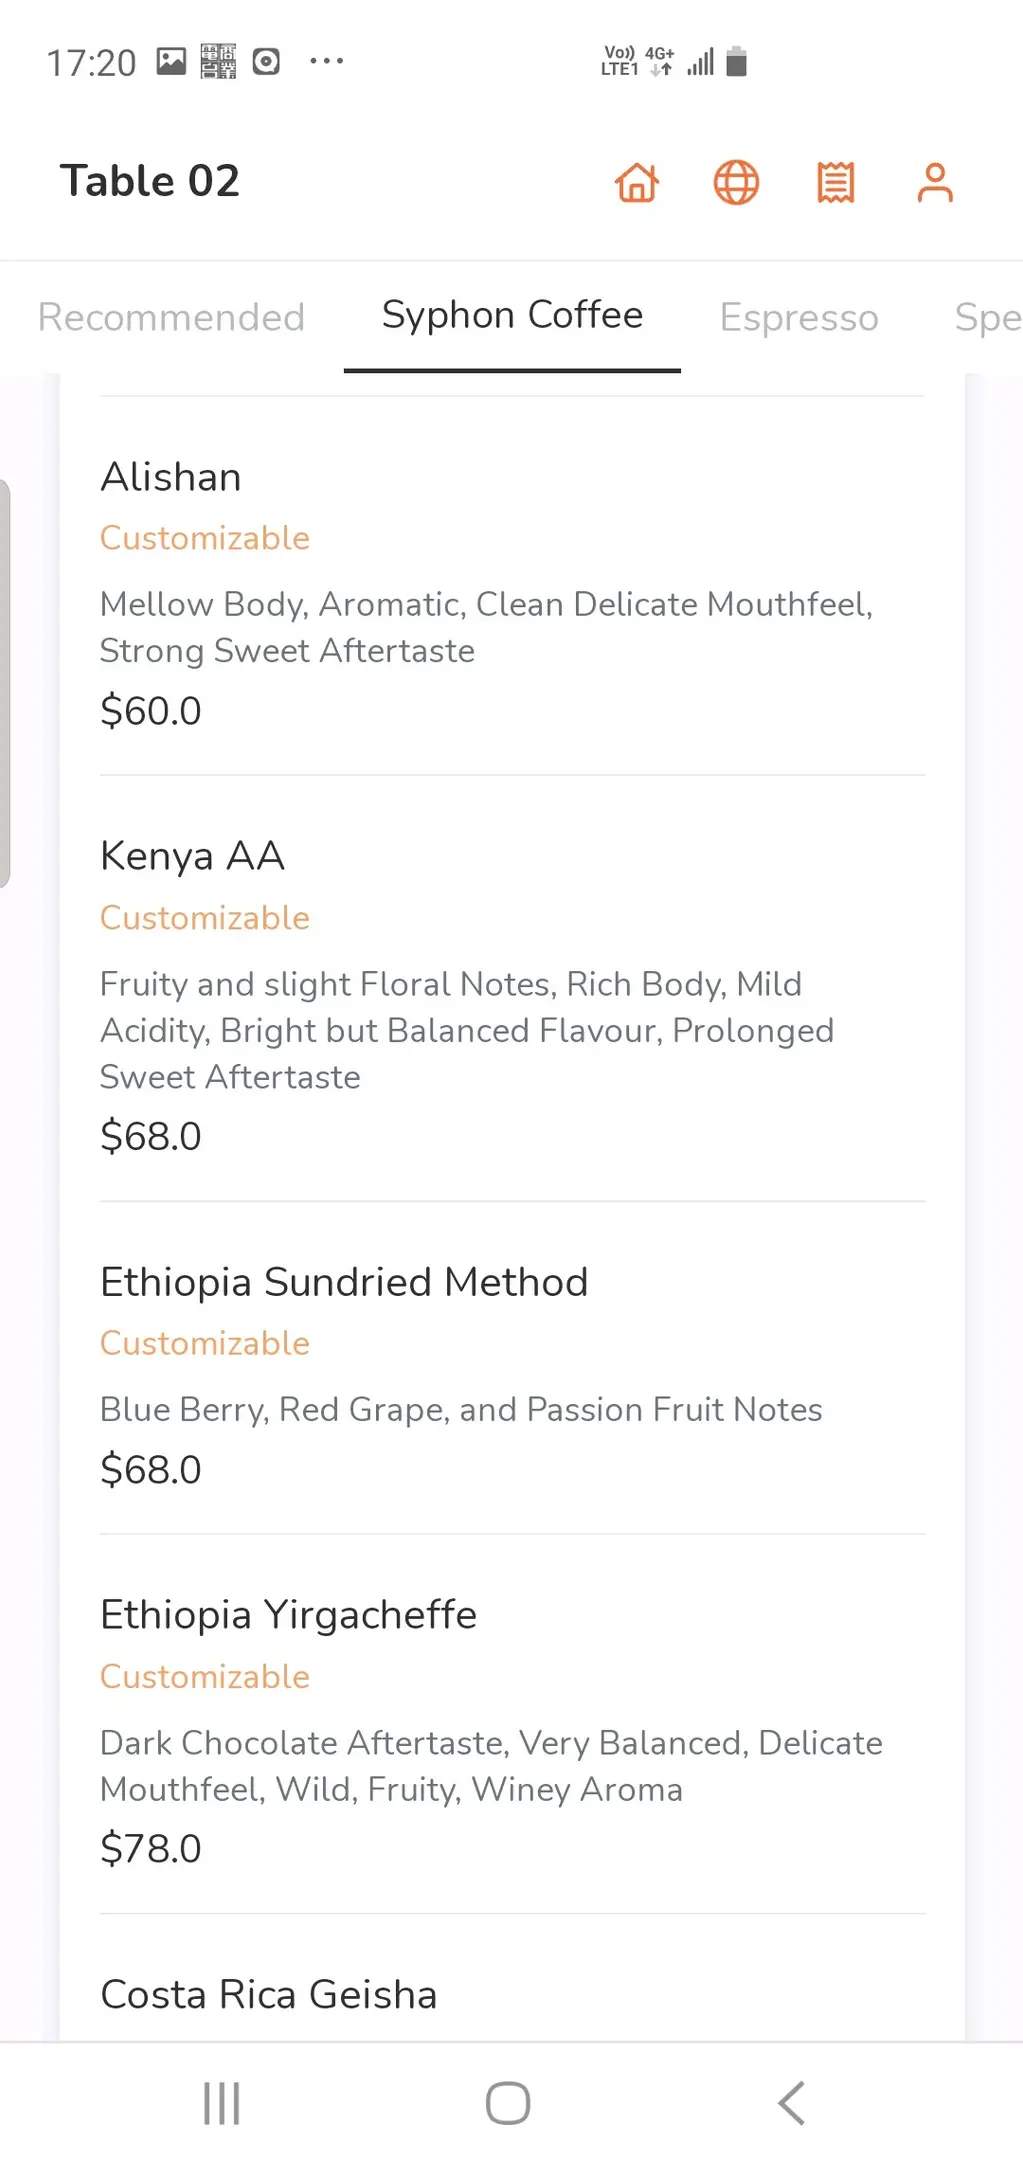Select Ethiopia Sundried Method item
The image size is (1023, 2160).
[344, 1282]
